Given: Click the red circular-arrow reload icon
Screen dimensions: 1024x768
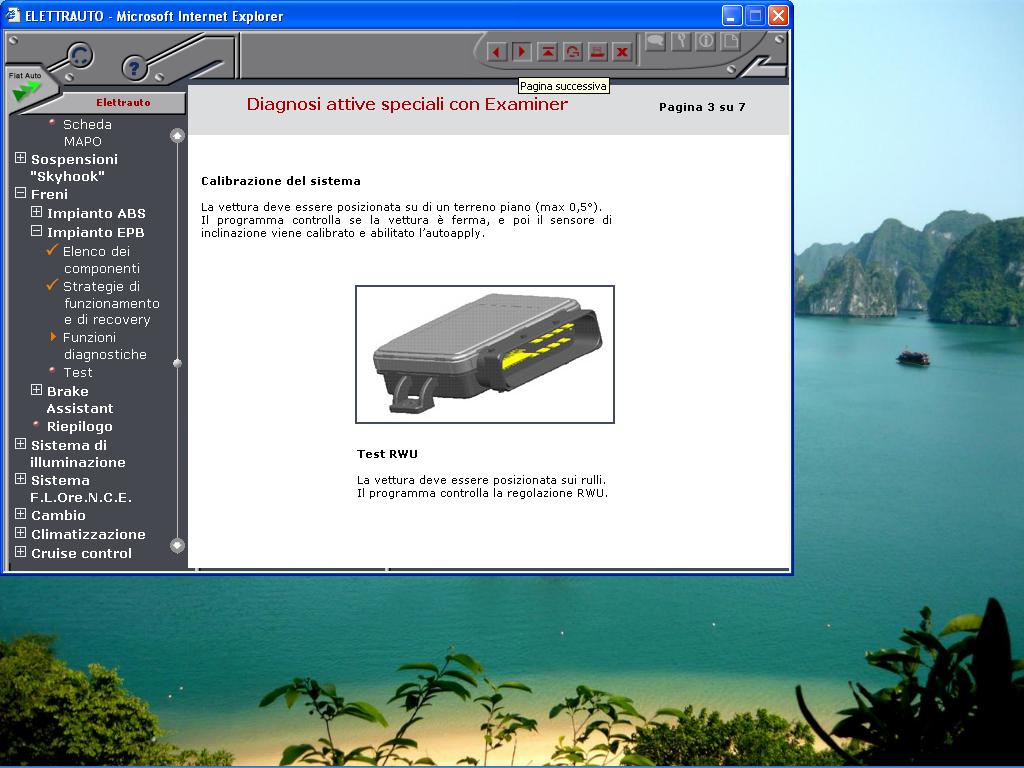Looking at the screenshot, I should tap(573, 52).
